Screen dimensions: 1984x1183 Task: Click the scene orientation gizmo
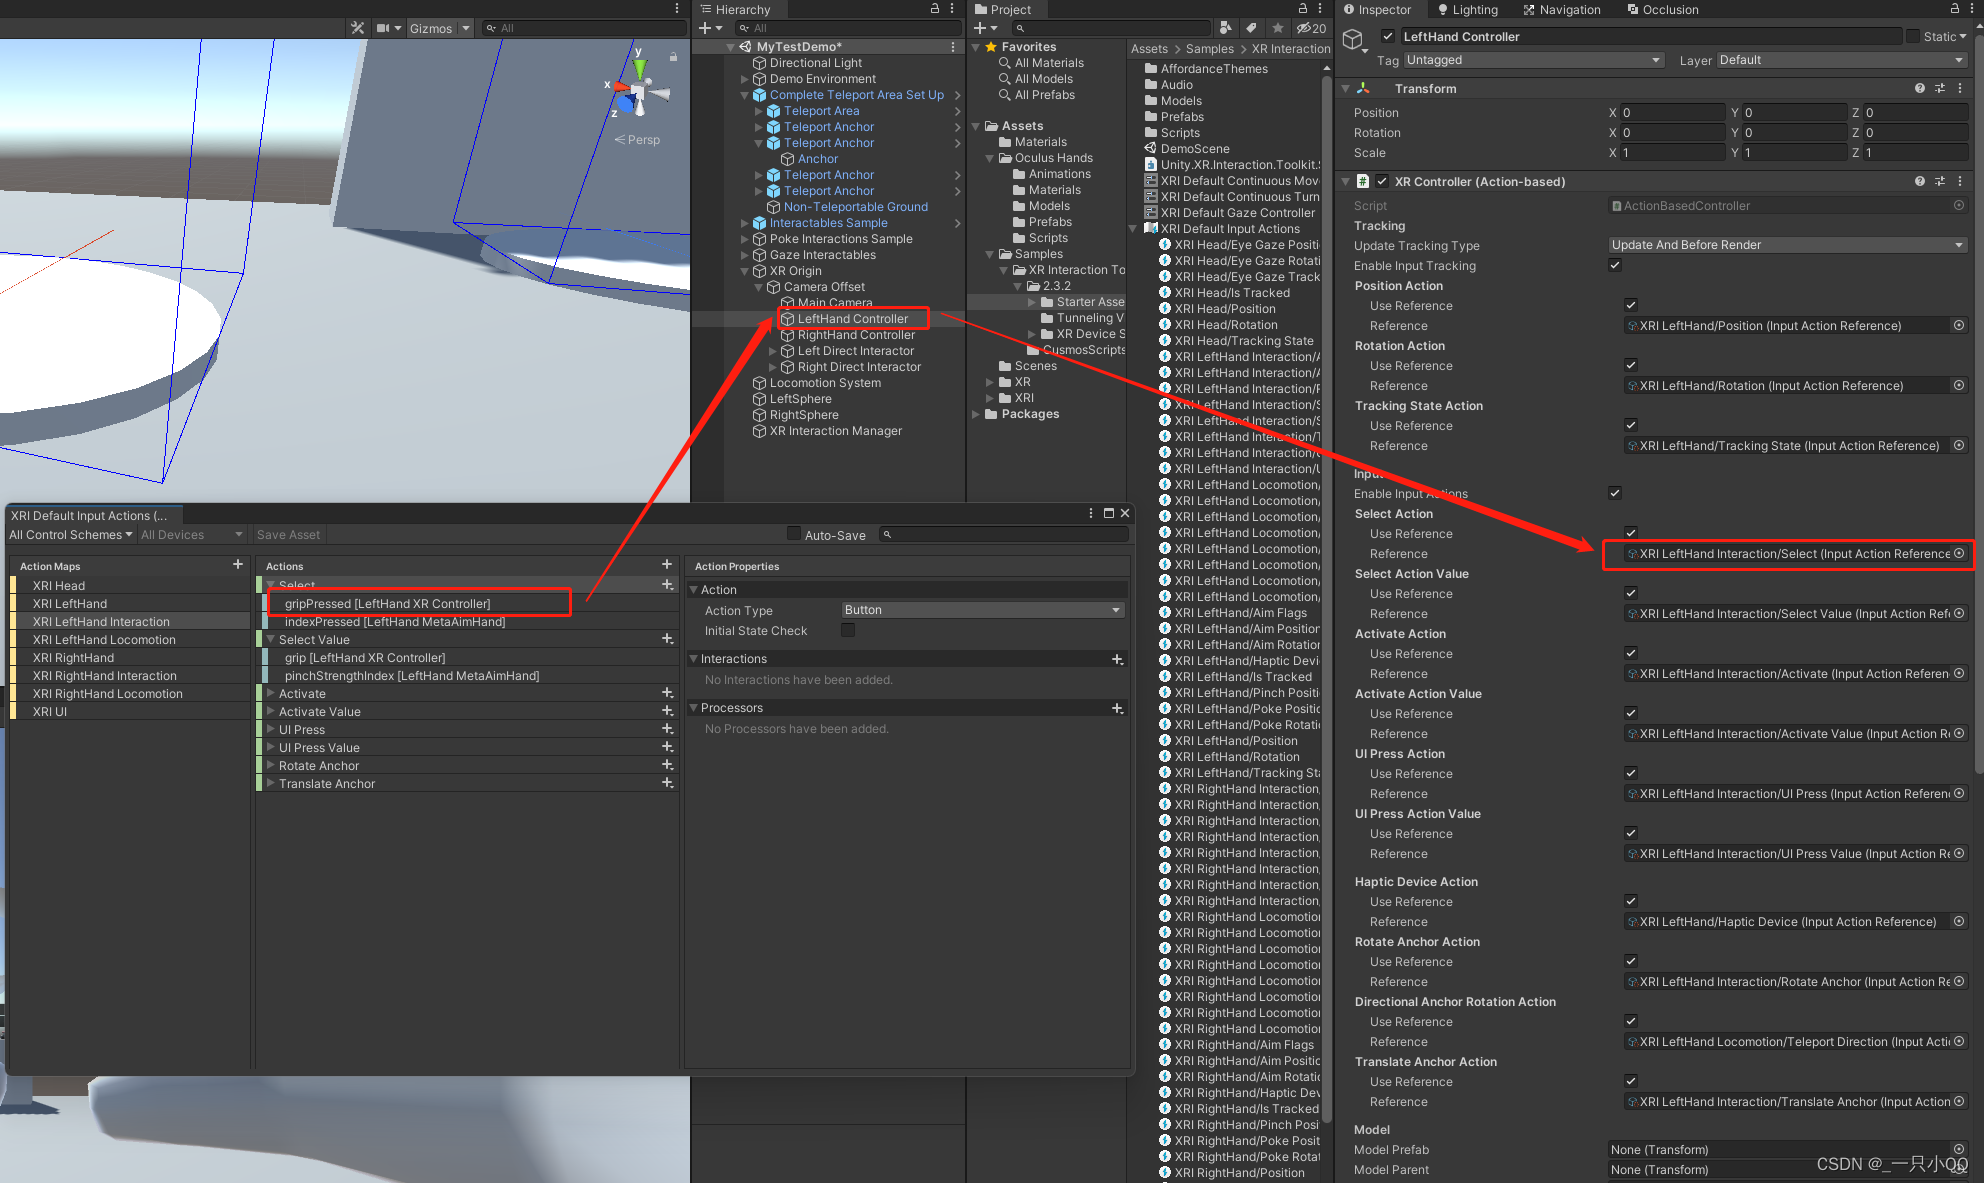[x=638, y=92]
